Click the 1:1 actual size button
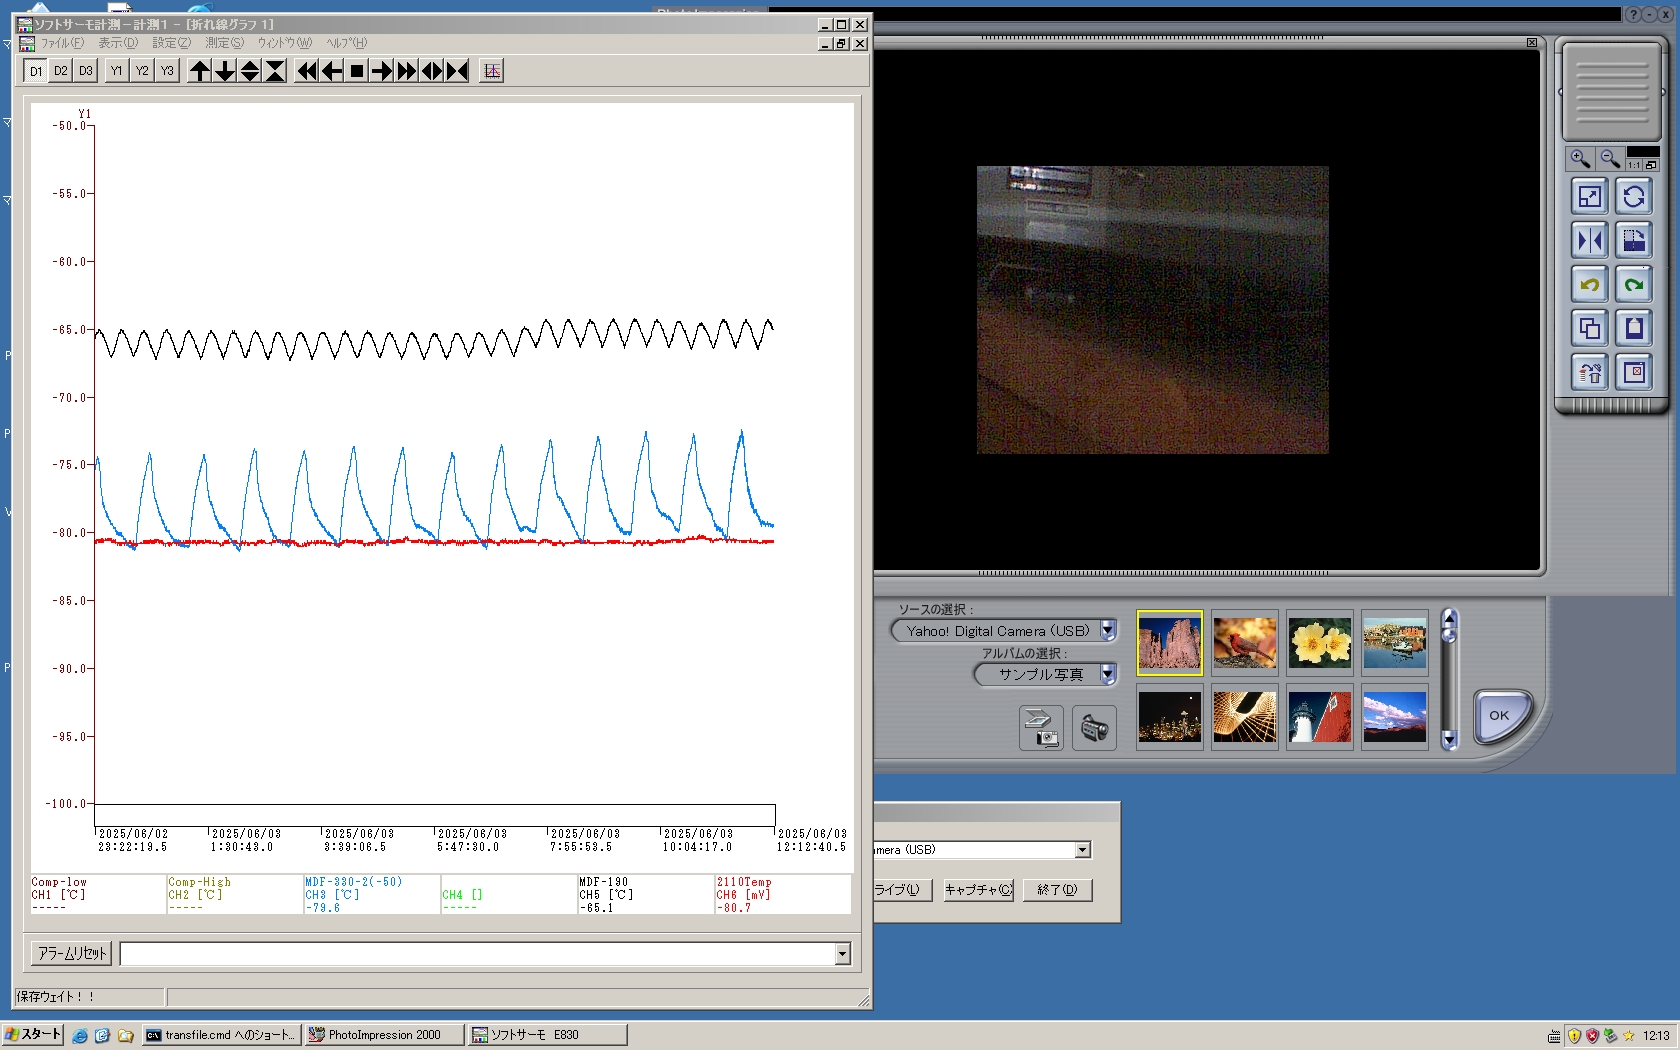The width and height of the screenshot is (1680, 1050). click(1634, 165)
